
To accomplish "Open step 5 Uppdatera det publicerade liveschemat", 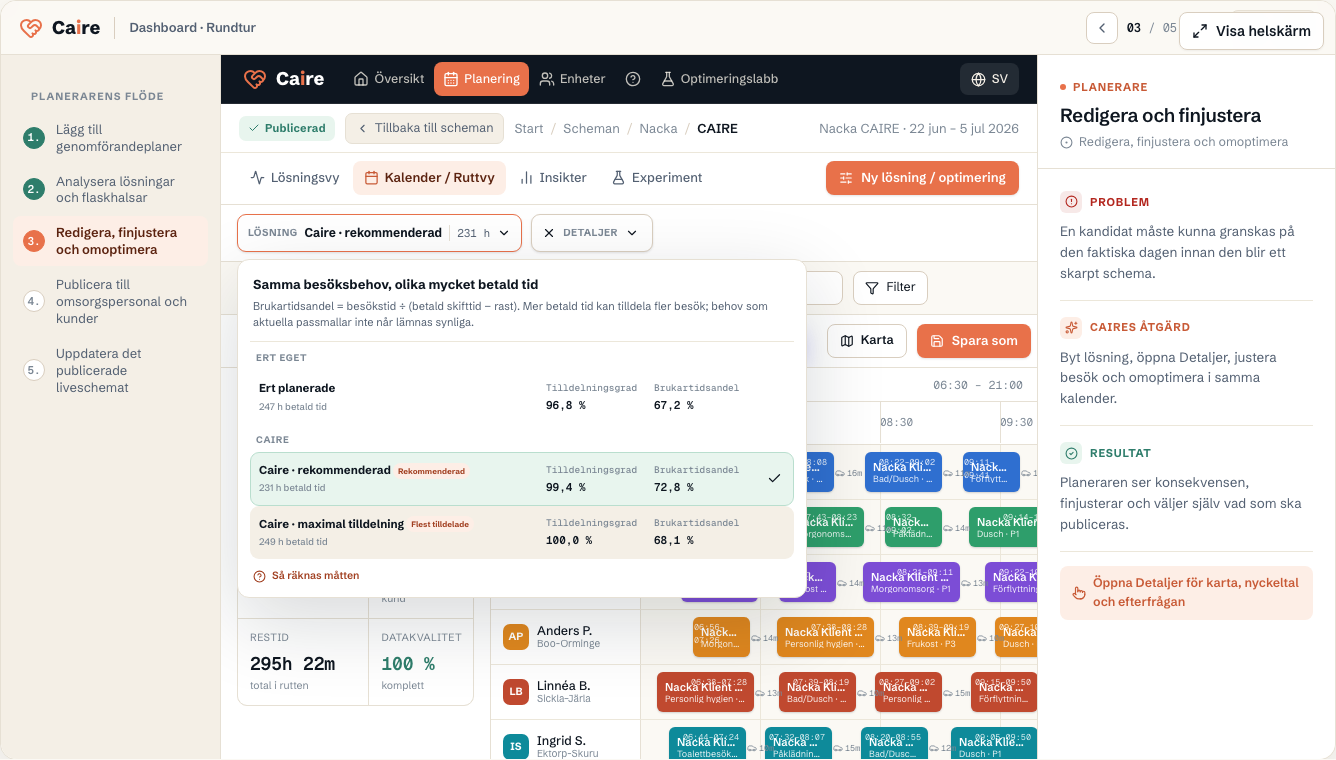I will click(111, 370).
